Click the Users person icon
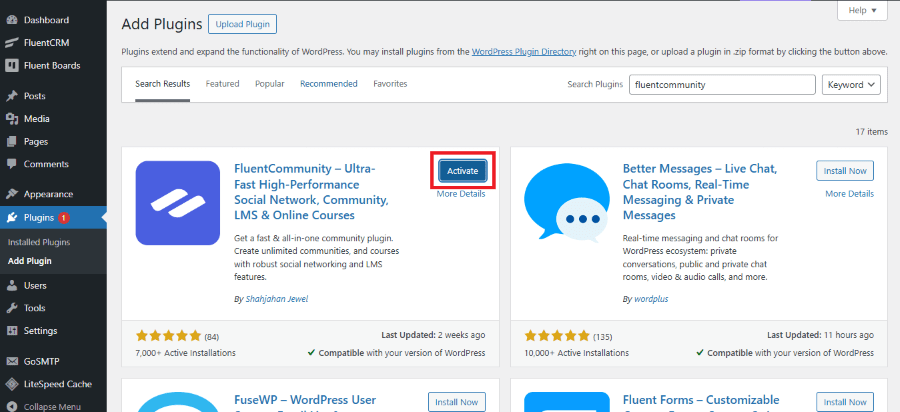 pyautogui.click(x=11, y=286)
